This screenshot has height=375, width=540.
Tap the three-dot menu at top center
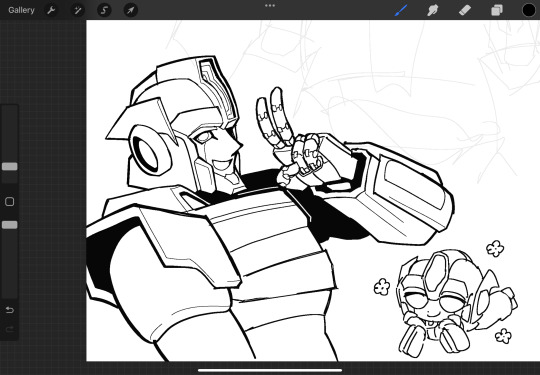coord(270,6)
